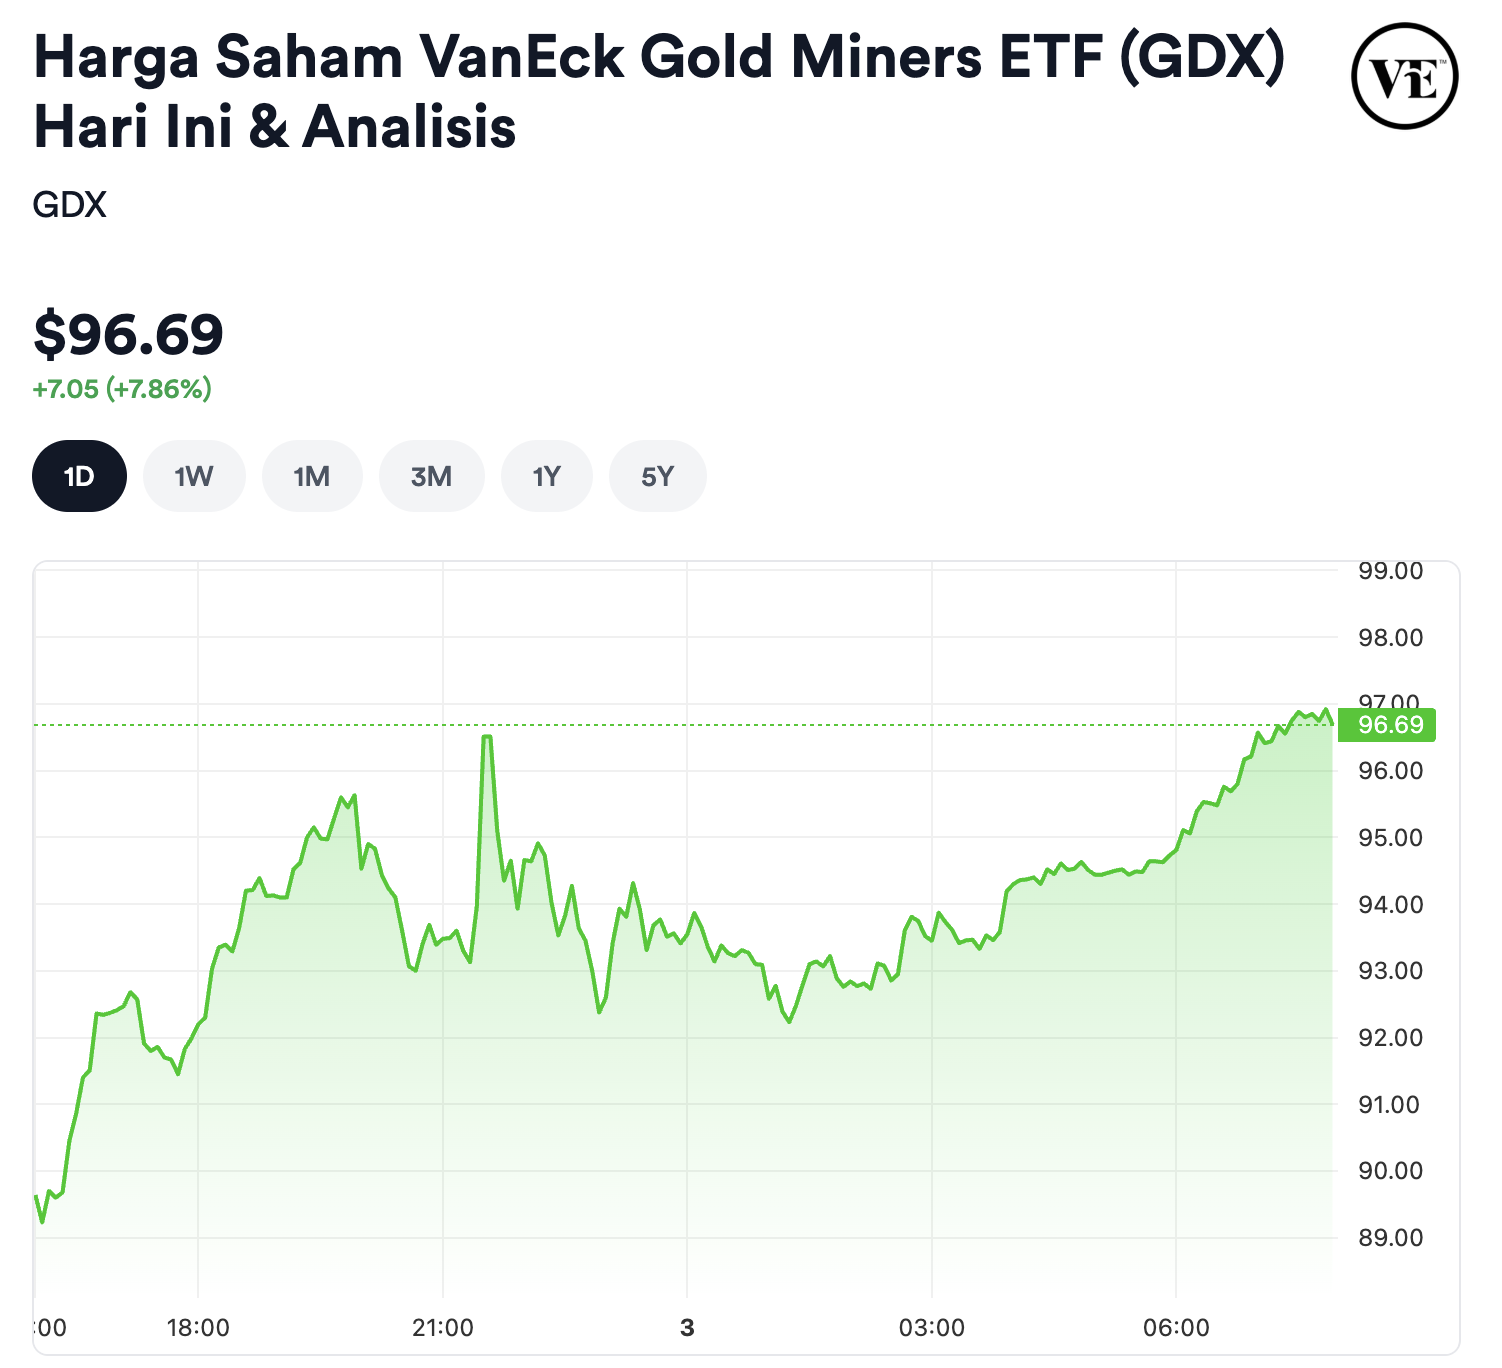1502x1368 pixels.
Task: Click the 06:00 time axis label
Action: pos(1176,1328)
